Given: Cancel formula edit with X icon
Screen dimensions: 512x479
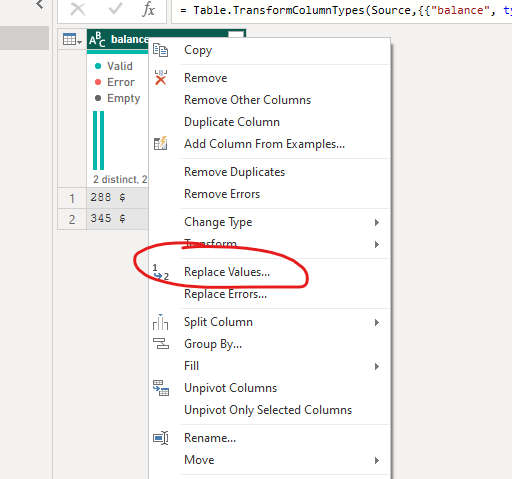Looking at the screenshot, I should tap(78, 10).
